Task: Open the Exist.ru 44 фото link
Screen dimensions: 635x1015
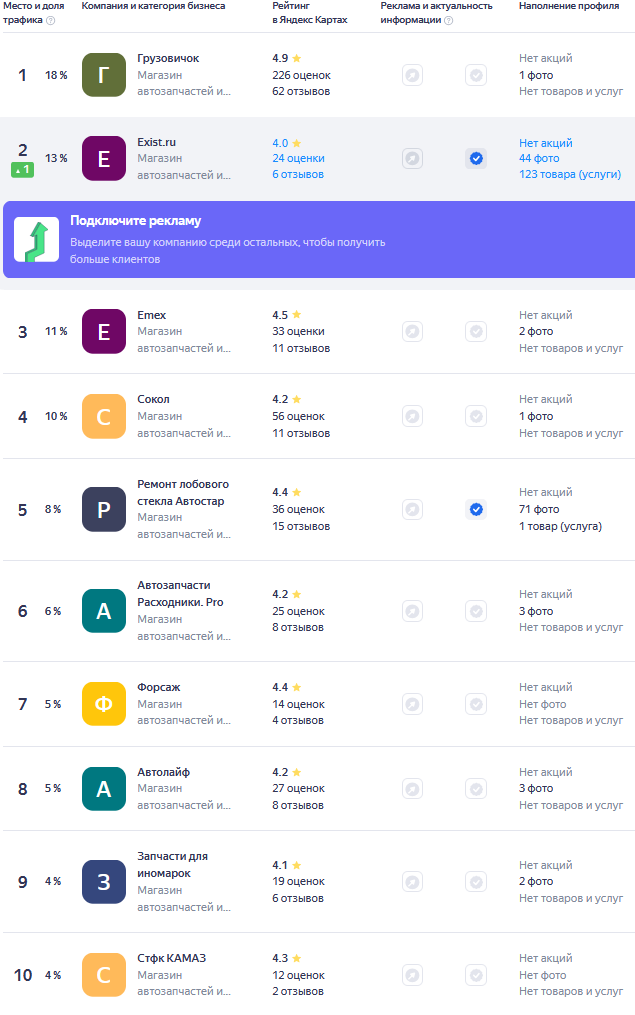Action: 539,158
